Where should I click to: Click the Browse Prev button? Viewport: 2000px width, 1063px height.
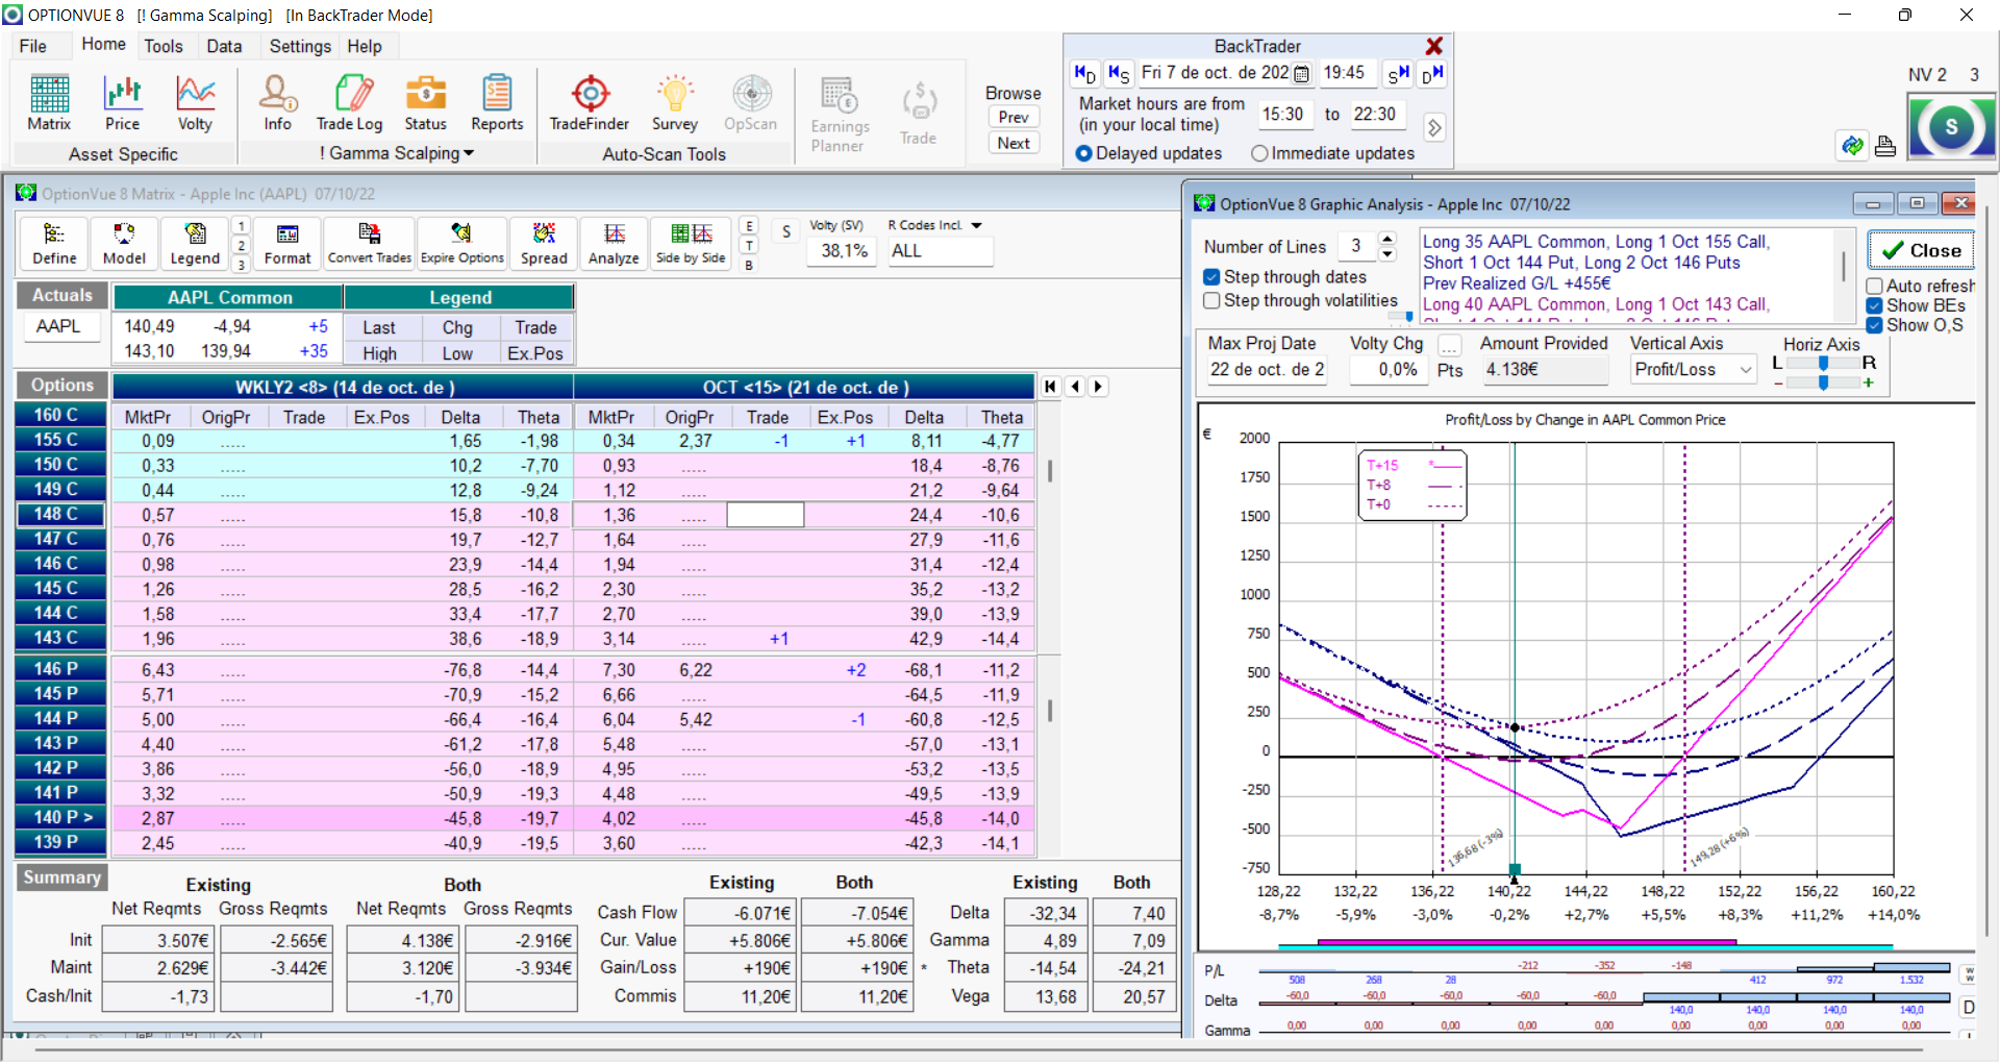pos(1013,117)
